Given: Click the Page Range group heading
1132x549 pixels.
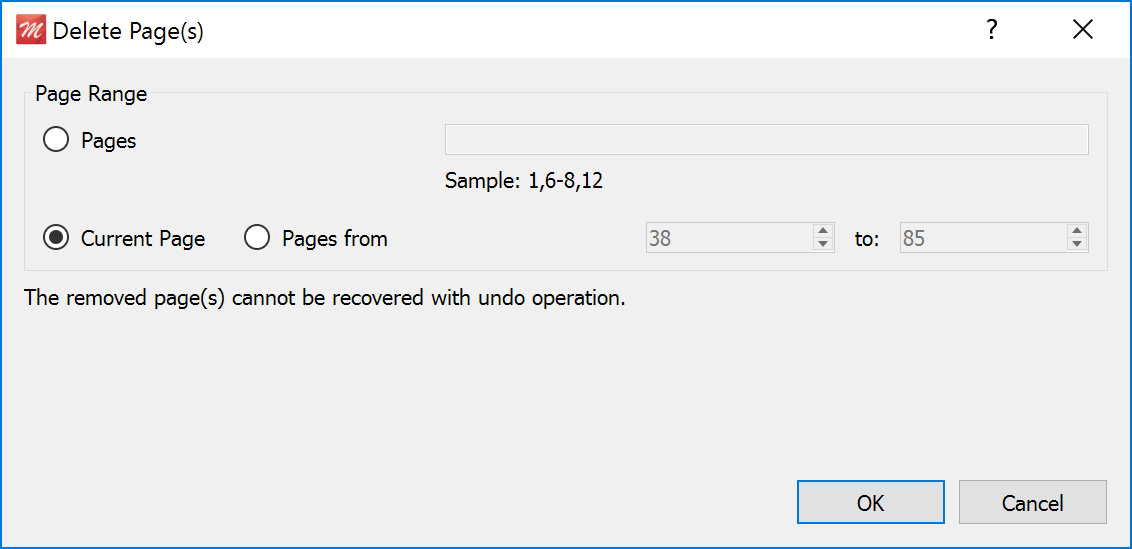Looking at the screenshot, I should click(92, 94).
